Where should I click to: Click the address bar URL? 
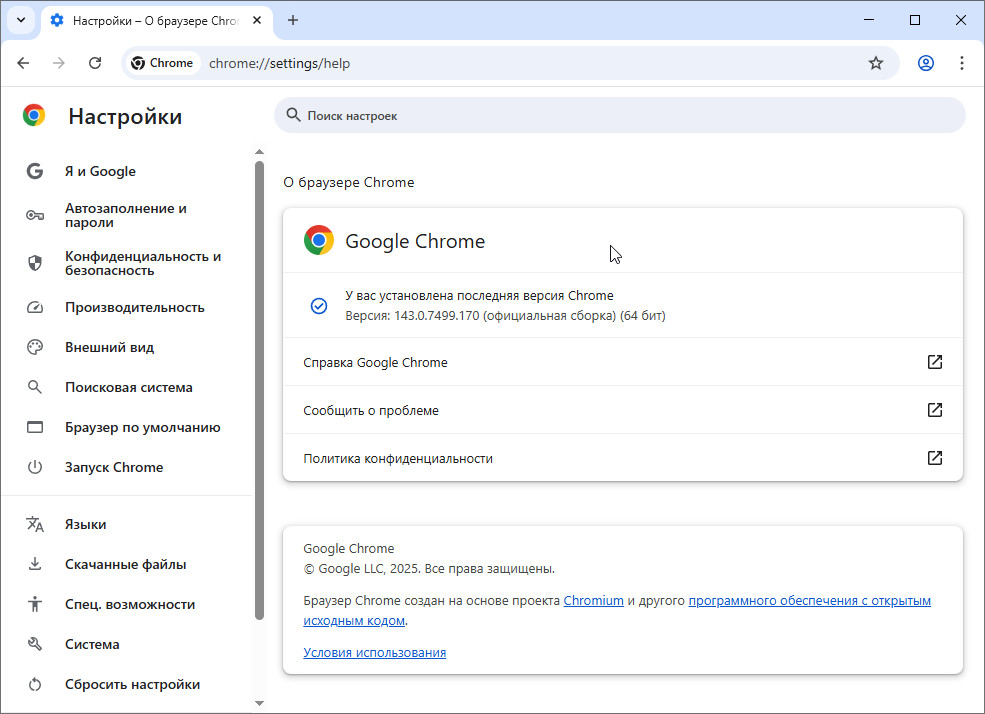[279, 63]
